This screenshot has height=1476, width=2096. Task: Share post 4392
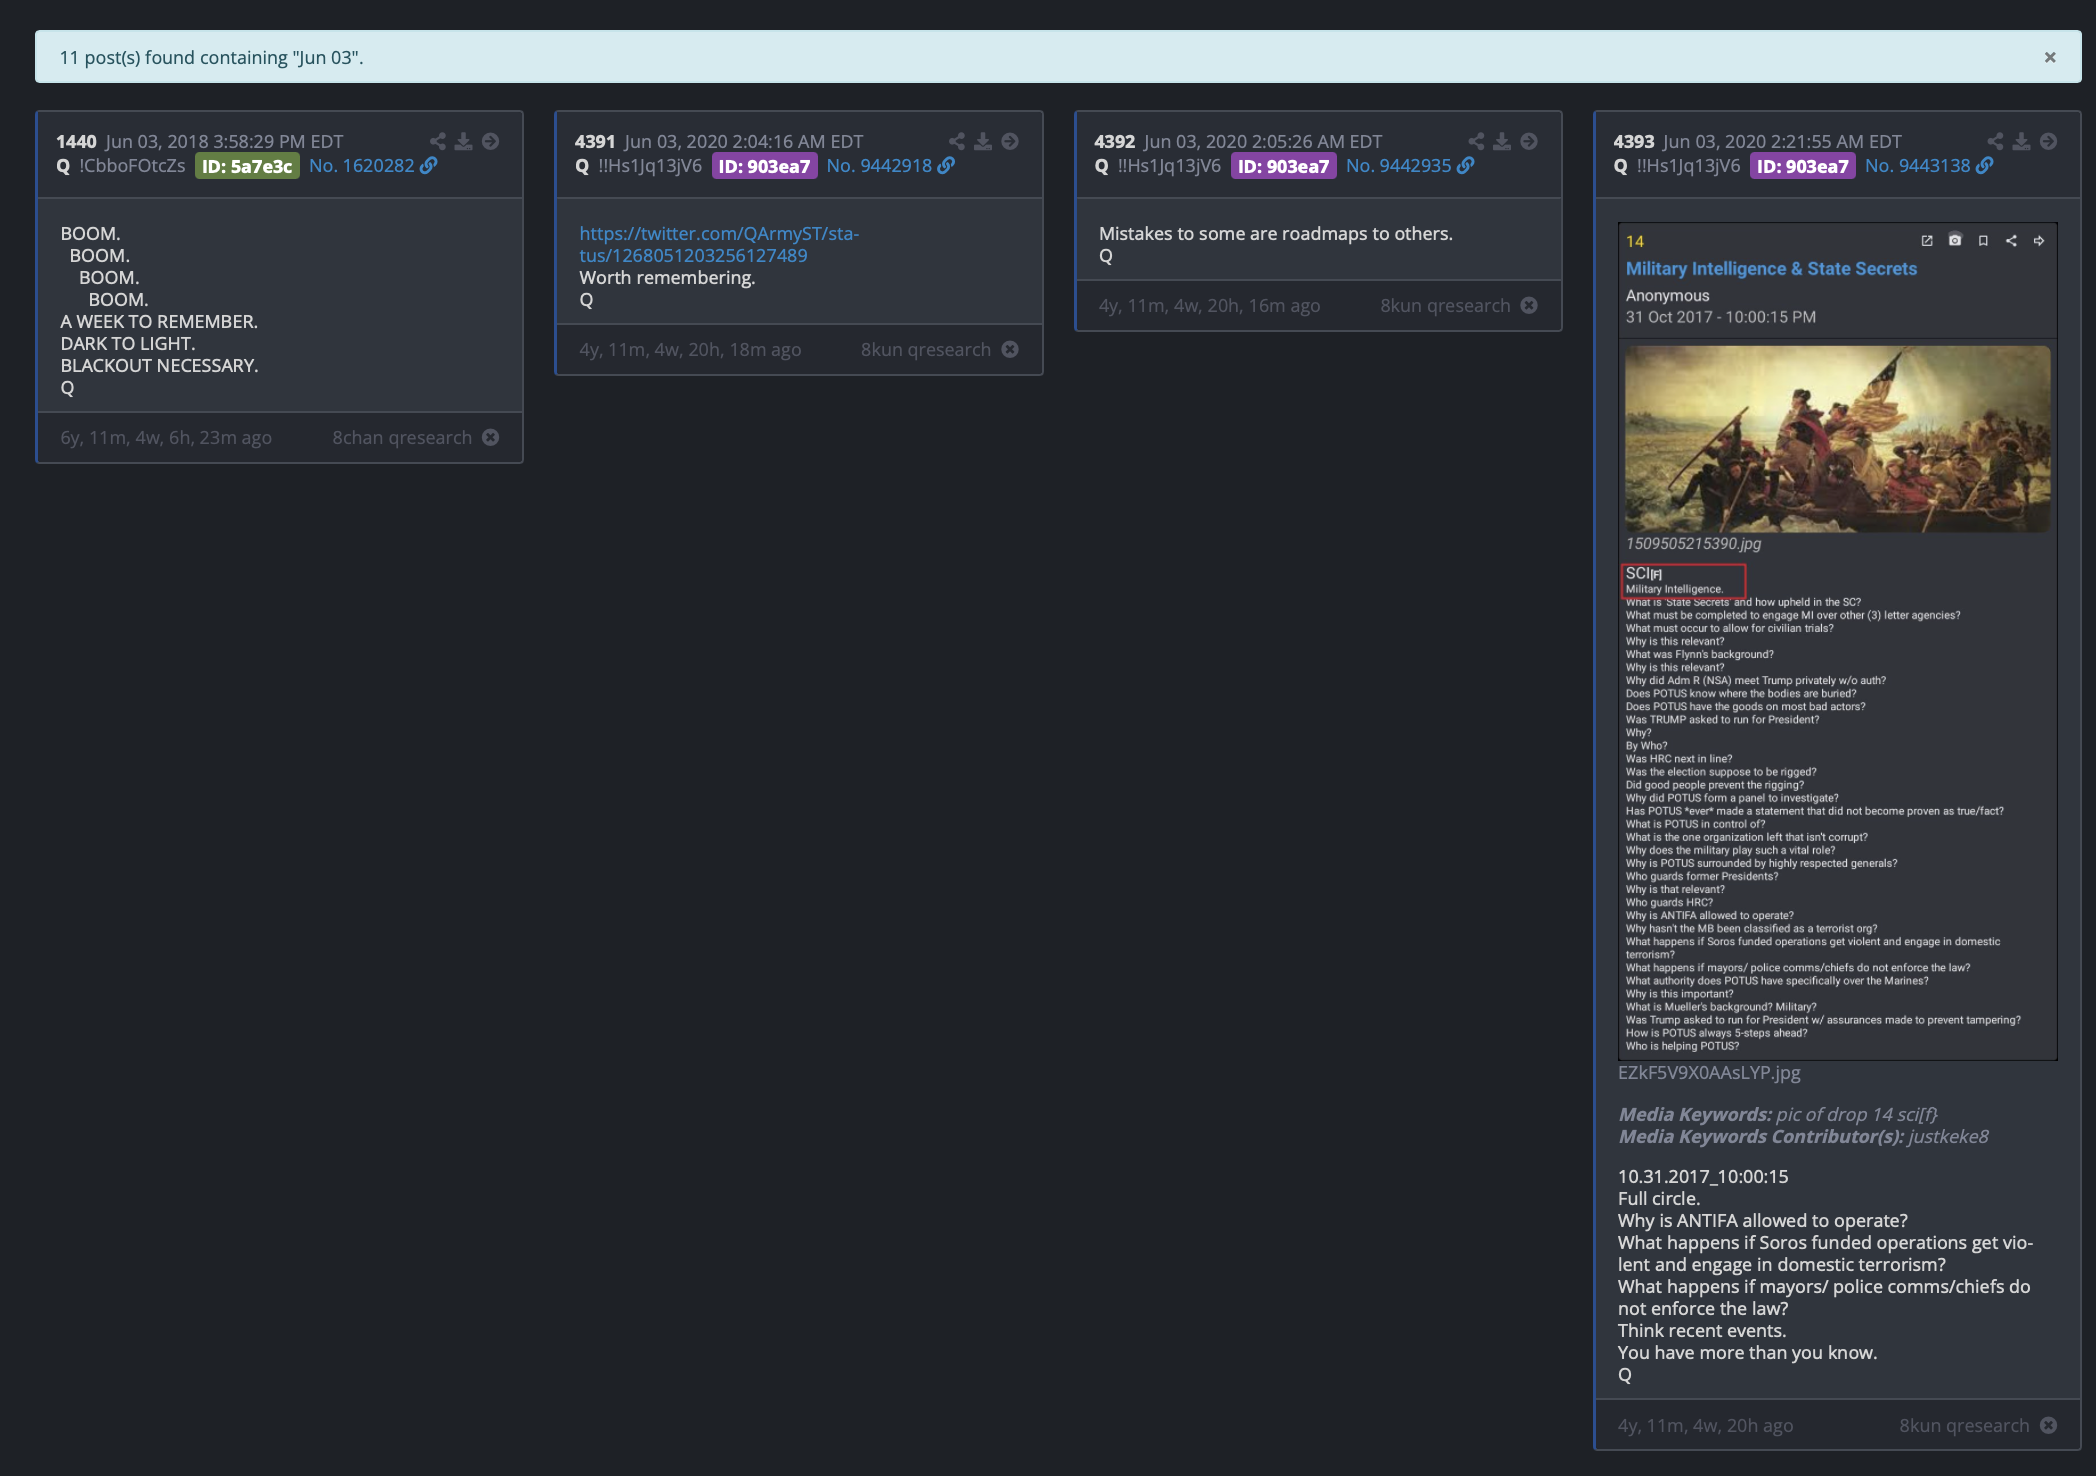coord(1477,141)
